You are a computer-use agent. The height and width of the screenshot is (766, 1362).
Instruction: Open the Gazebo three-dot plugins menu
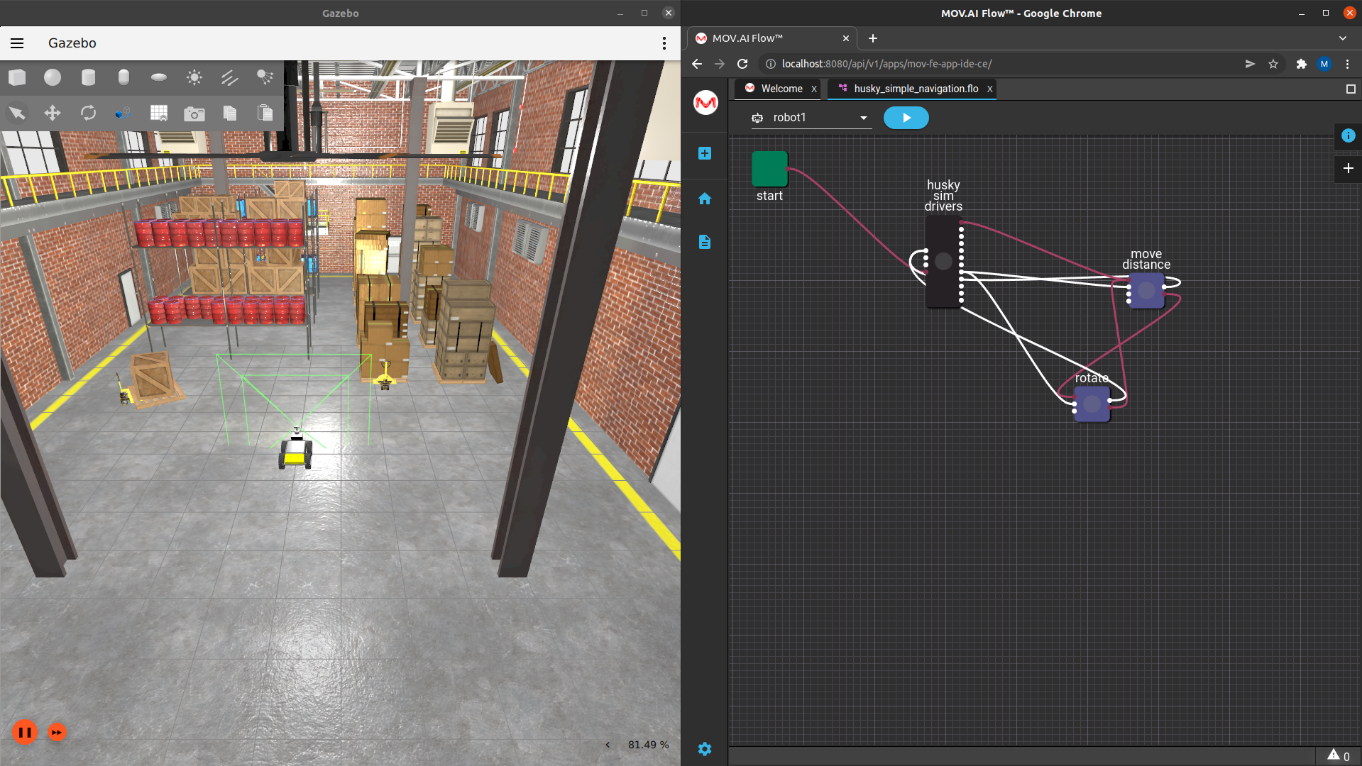coord(664,43)
